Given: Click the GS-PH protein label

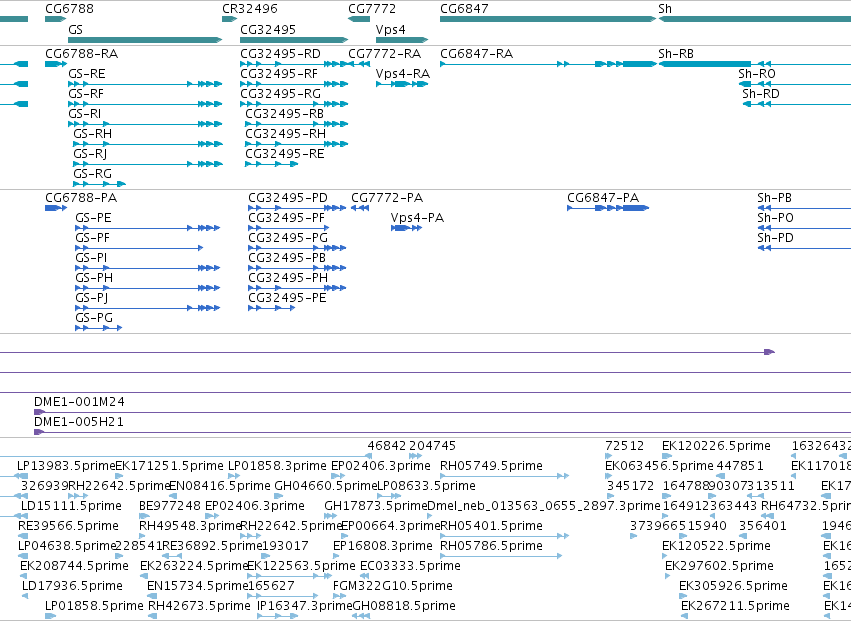Looking at the screenshot, I should (x=94, y=278).
